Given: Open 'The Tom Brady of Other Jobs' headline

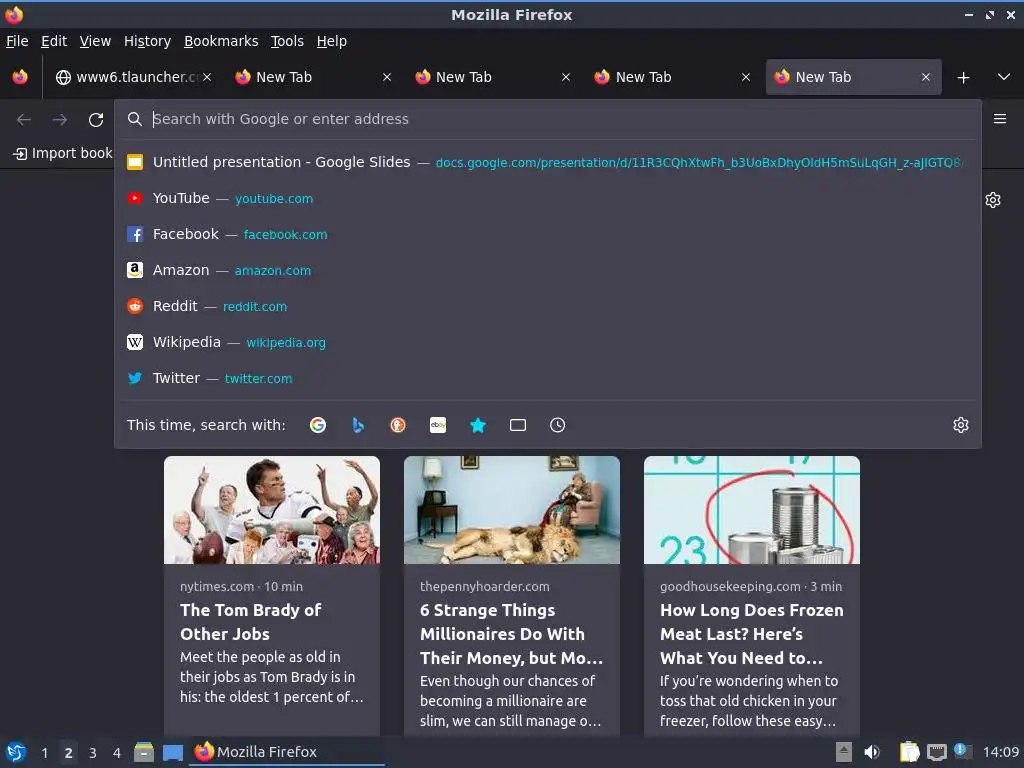Looking at the screenshot, I should point(251,622).
